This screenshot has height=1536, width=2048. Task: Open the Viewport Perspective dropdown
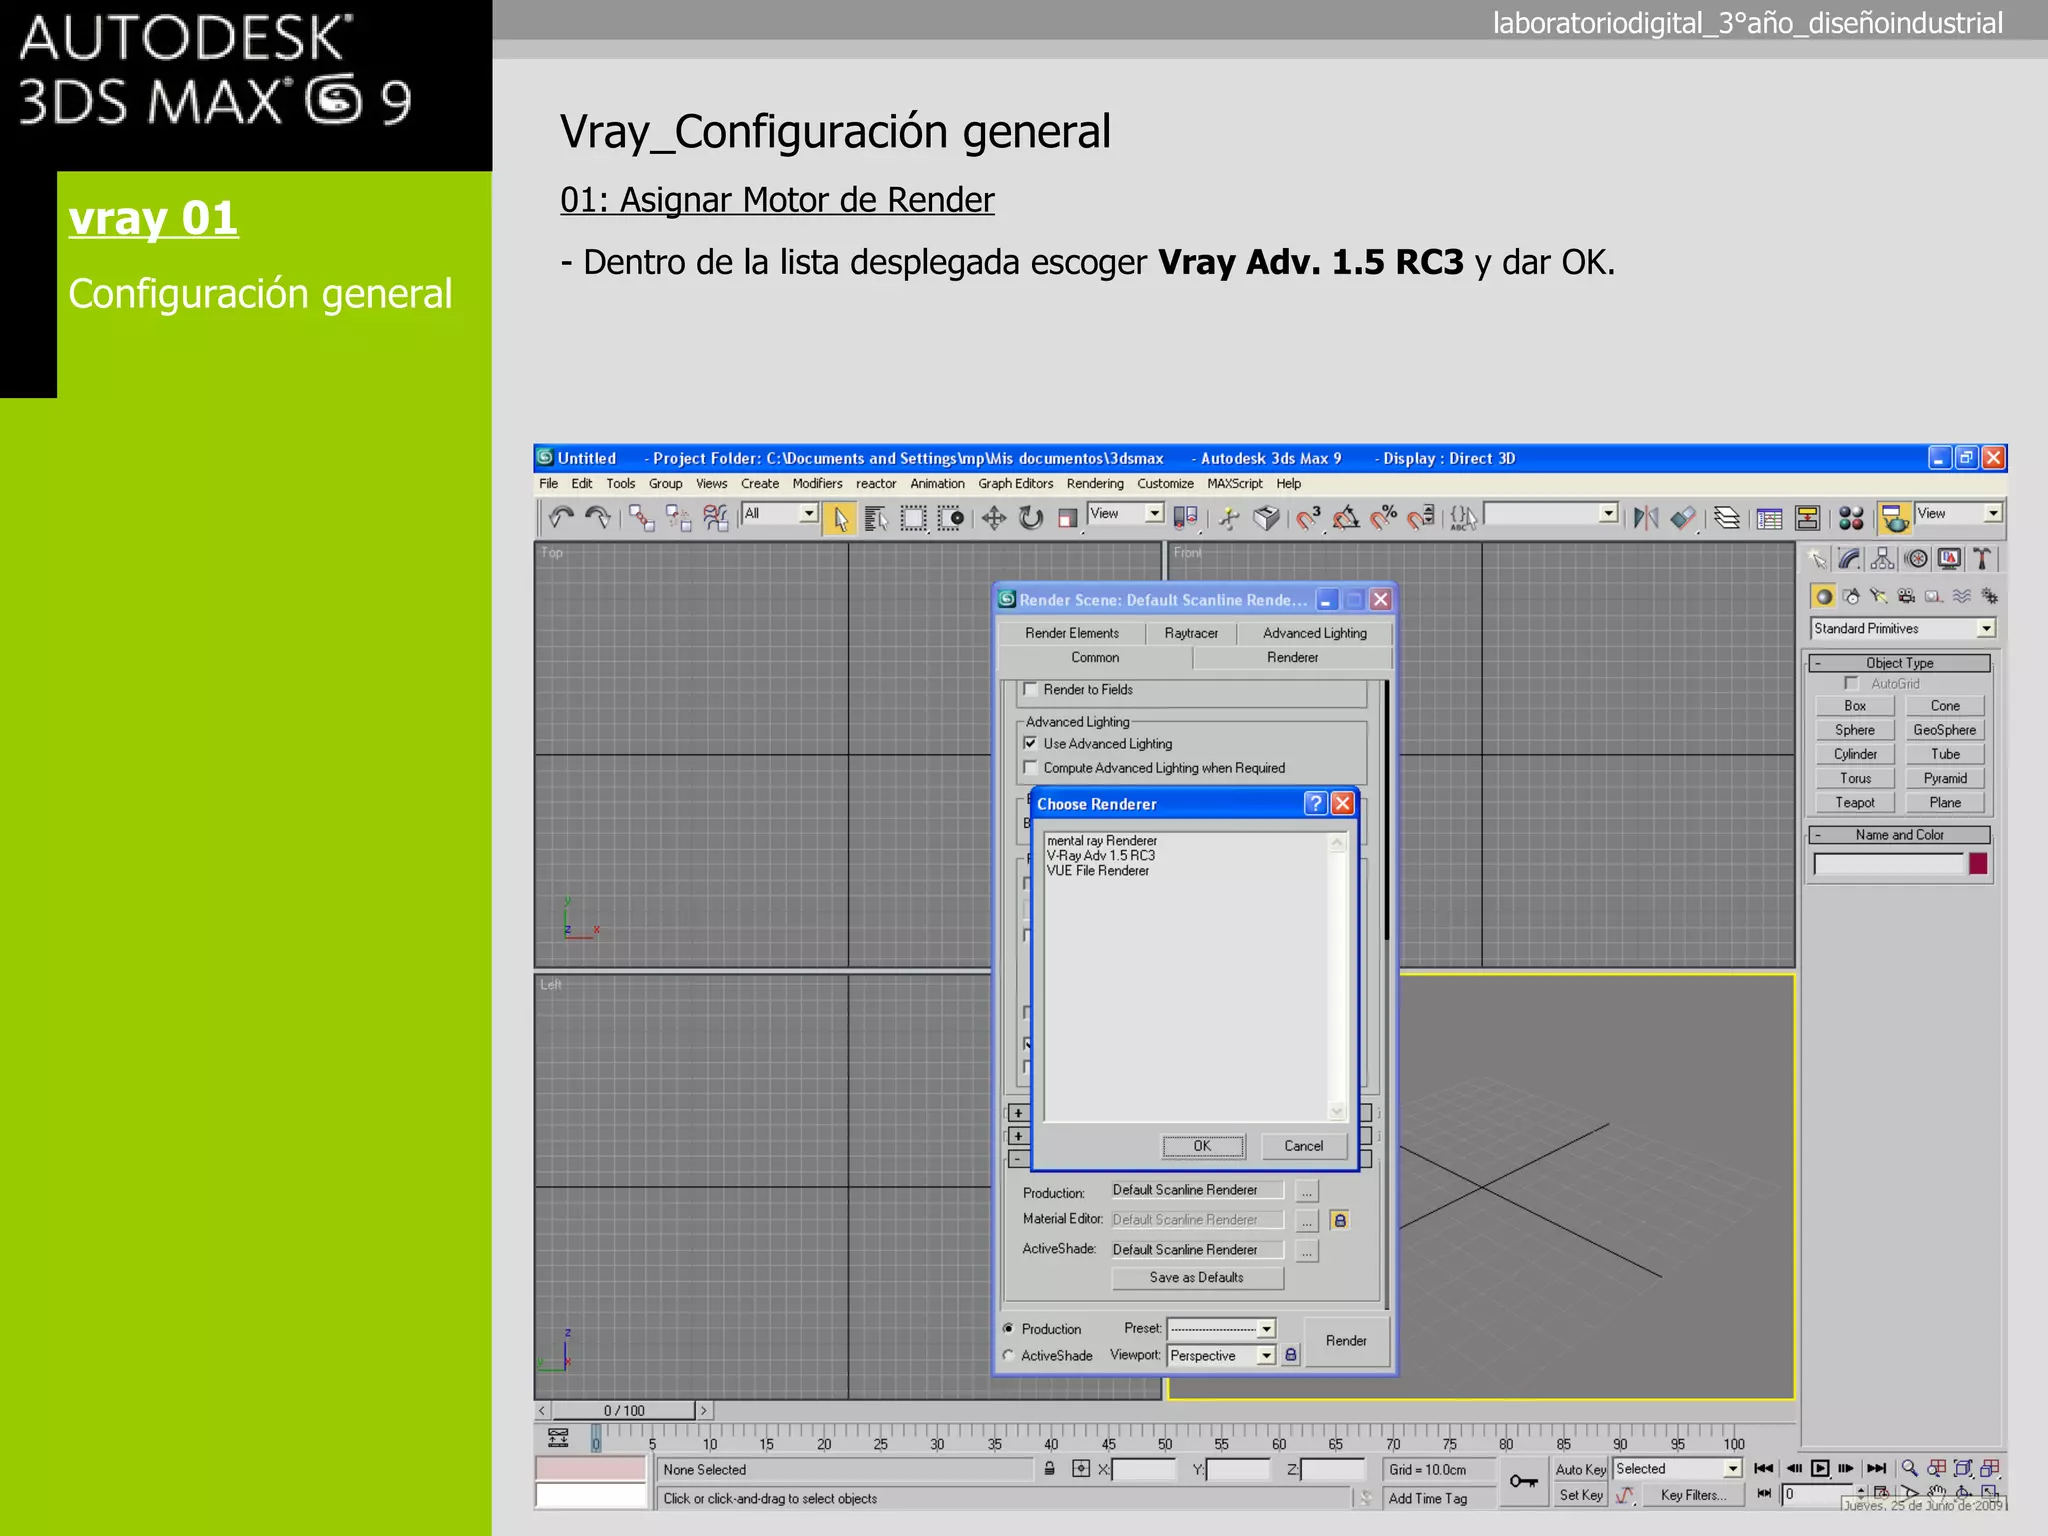1221,1356
